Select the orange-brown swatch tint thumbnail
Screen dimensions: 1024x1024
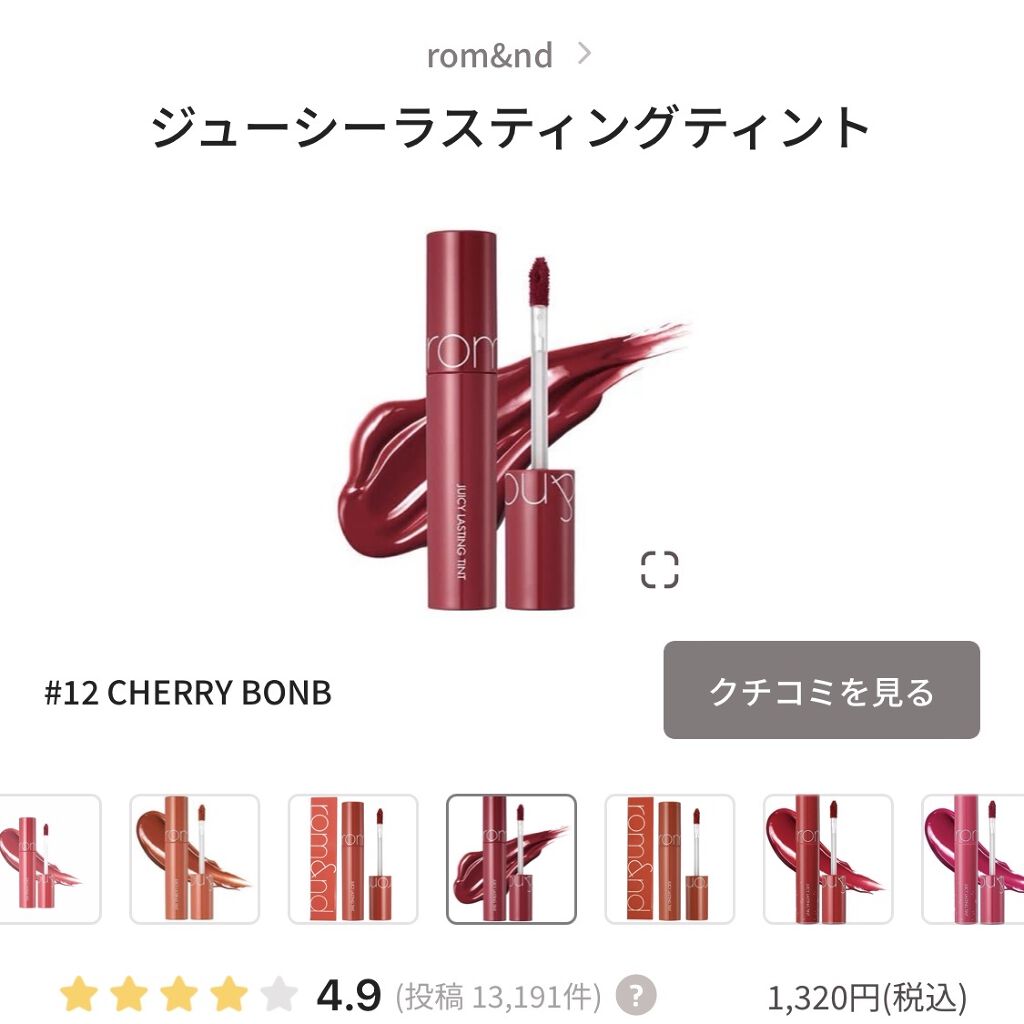point(195,859)
